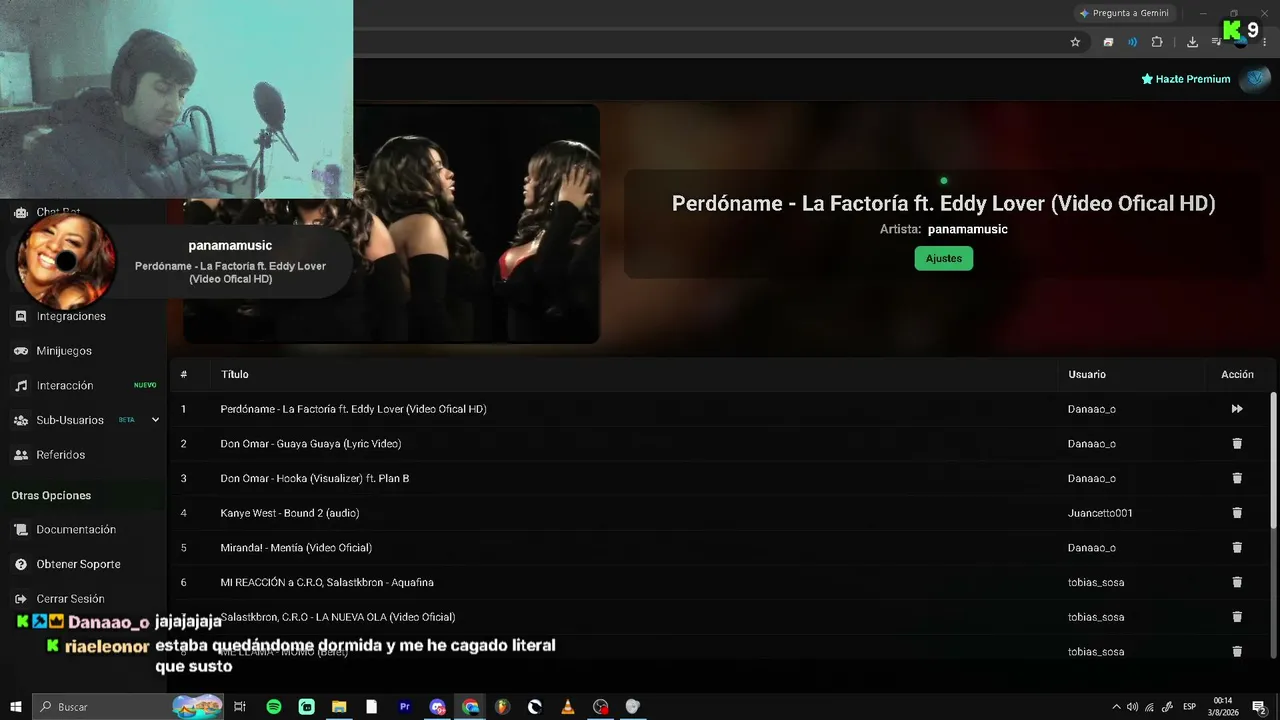
Task: Open the Windows Start menu
Action: (16, 707)
